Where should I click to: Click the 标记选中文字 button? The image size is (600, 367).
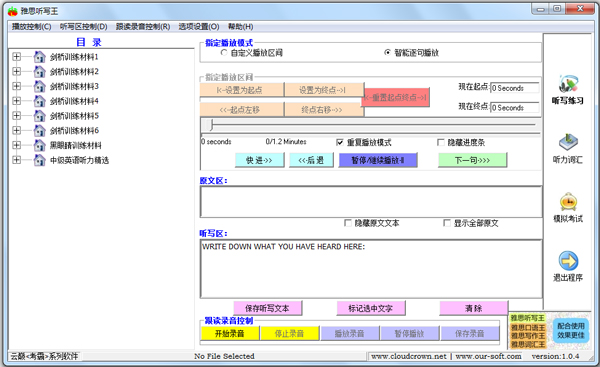coord(370,308)
